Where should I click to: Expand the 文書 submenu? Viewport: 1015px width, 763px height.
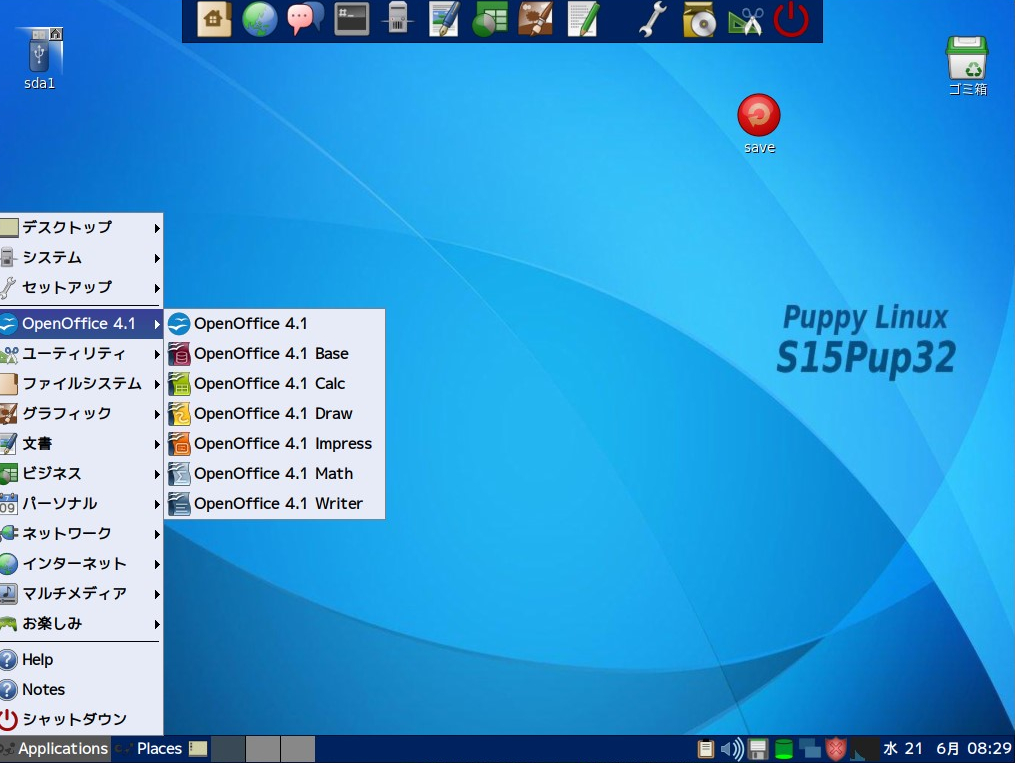tap(81, 443)
